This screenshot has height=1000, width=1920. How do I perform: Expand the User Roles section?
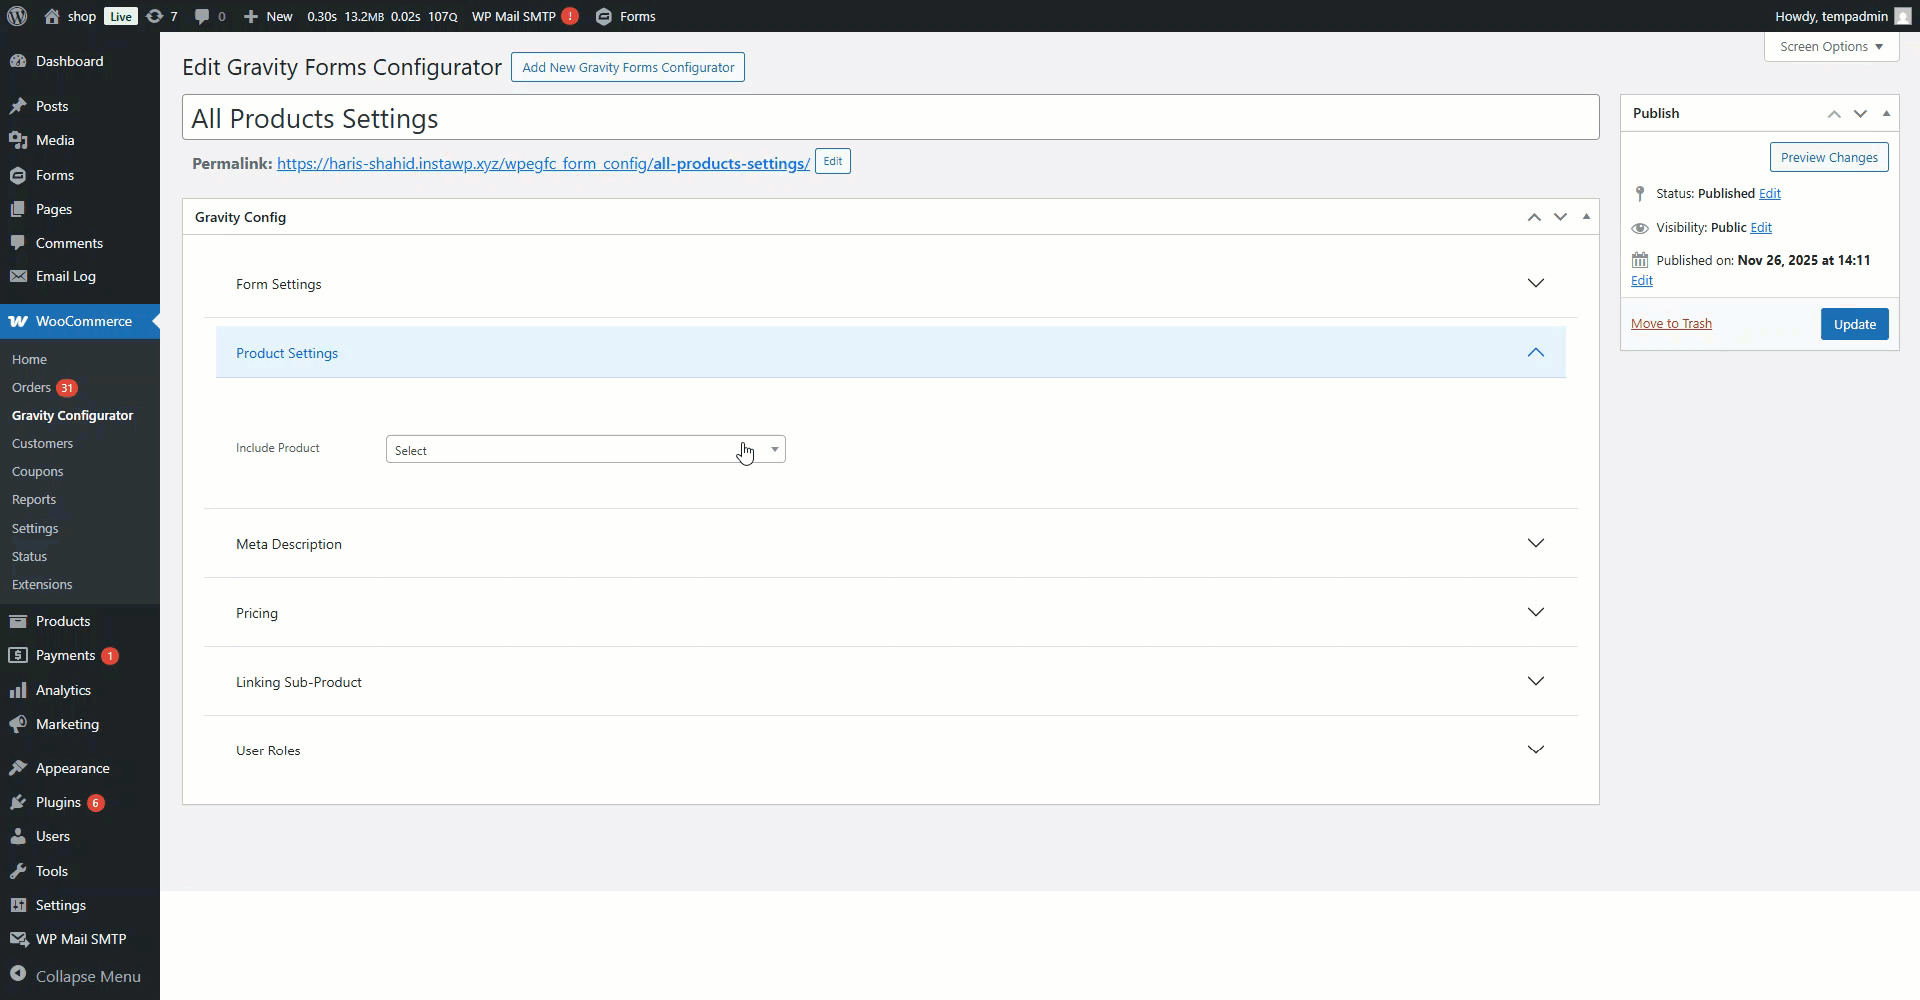point(891,750)
